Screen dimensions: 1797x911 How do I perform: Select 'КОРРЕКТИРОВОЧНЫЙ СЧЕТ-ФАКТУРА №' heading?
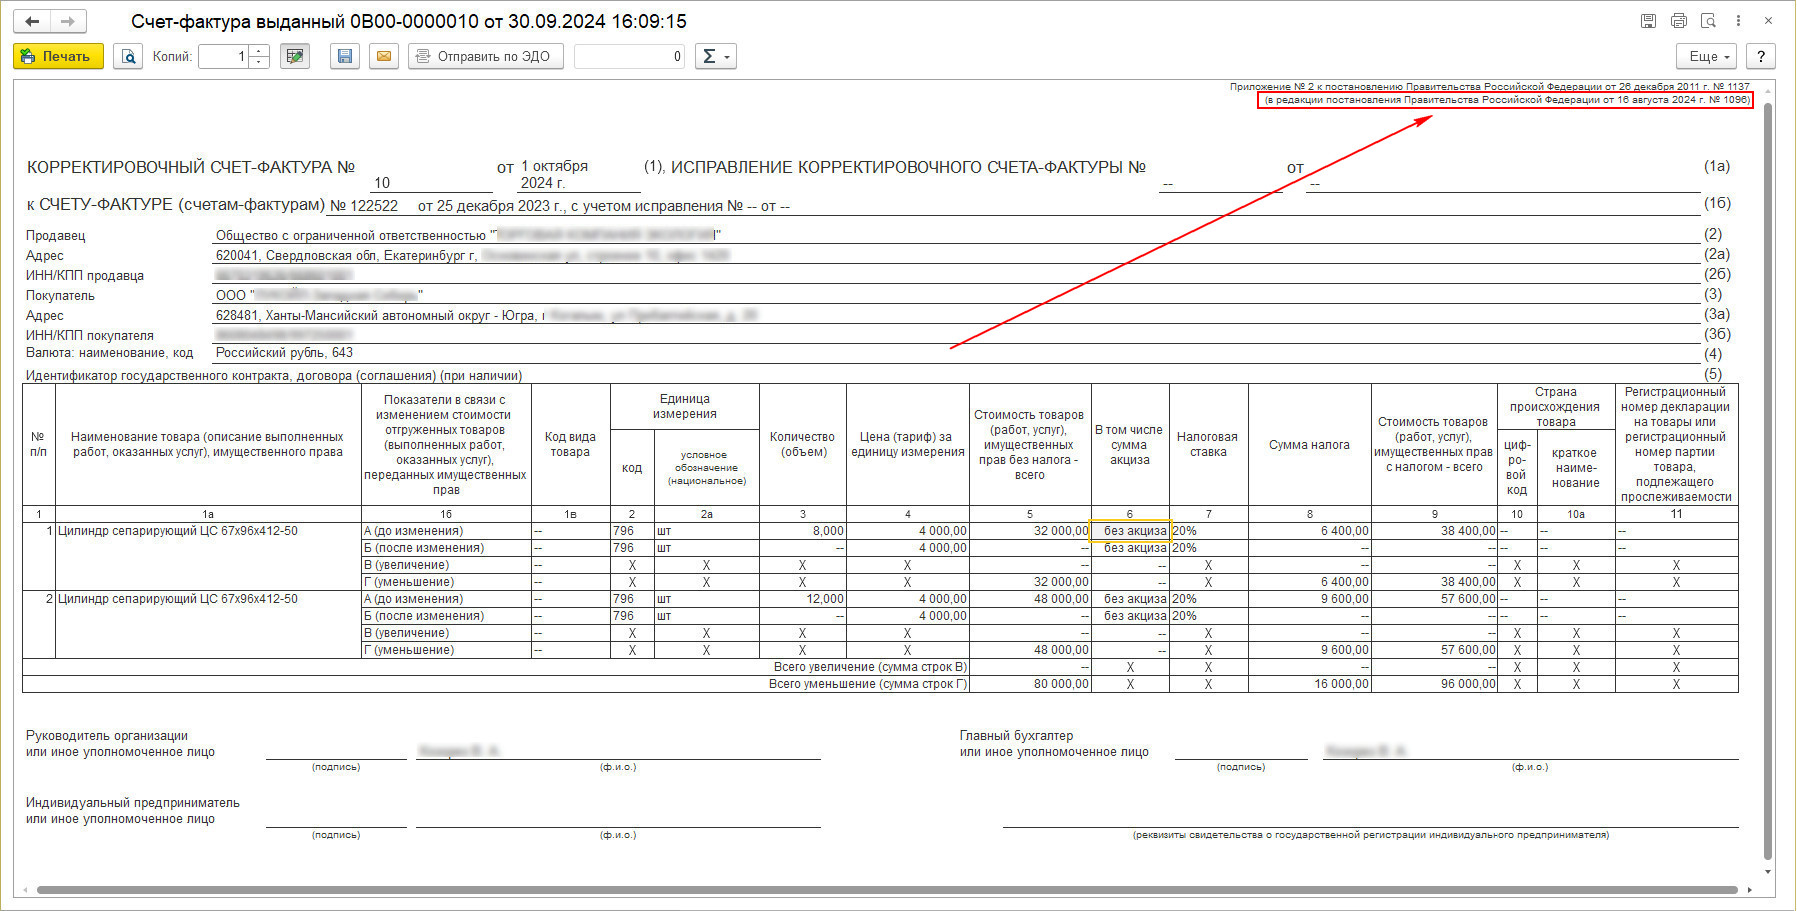click(191, 167)
